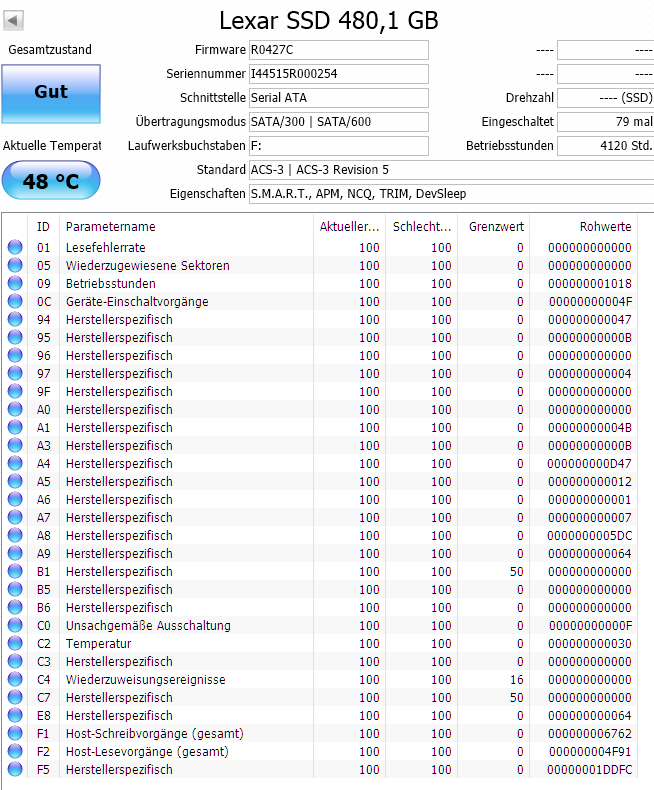
Task: Click the status orb for attribute A3
Action: (15, 445)
